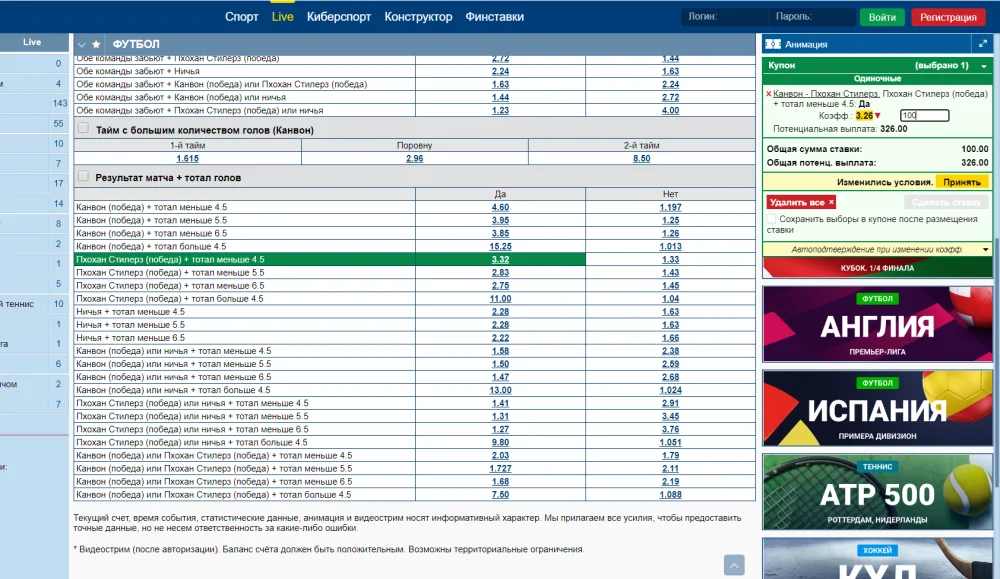Remove the selection with the red X

(x=769, y=94)
